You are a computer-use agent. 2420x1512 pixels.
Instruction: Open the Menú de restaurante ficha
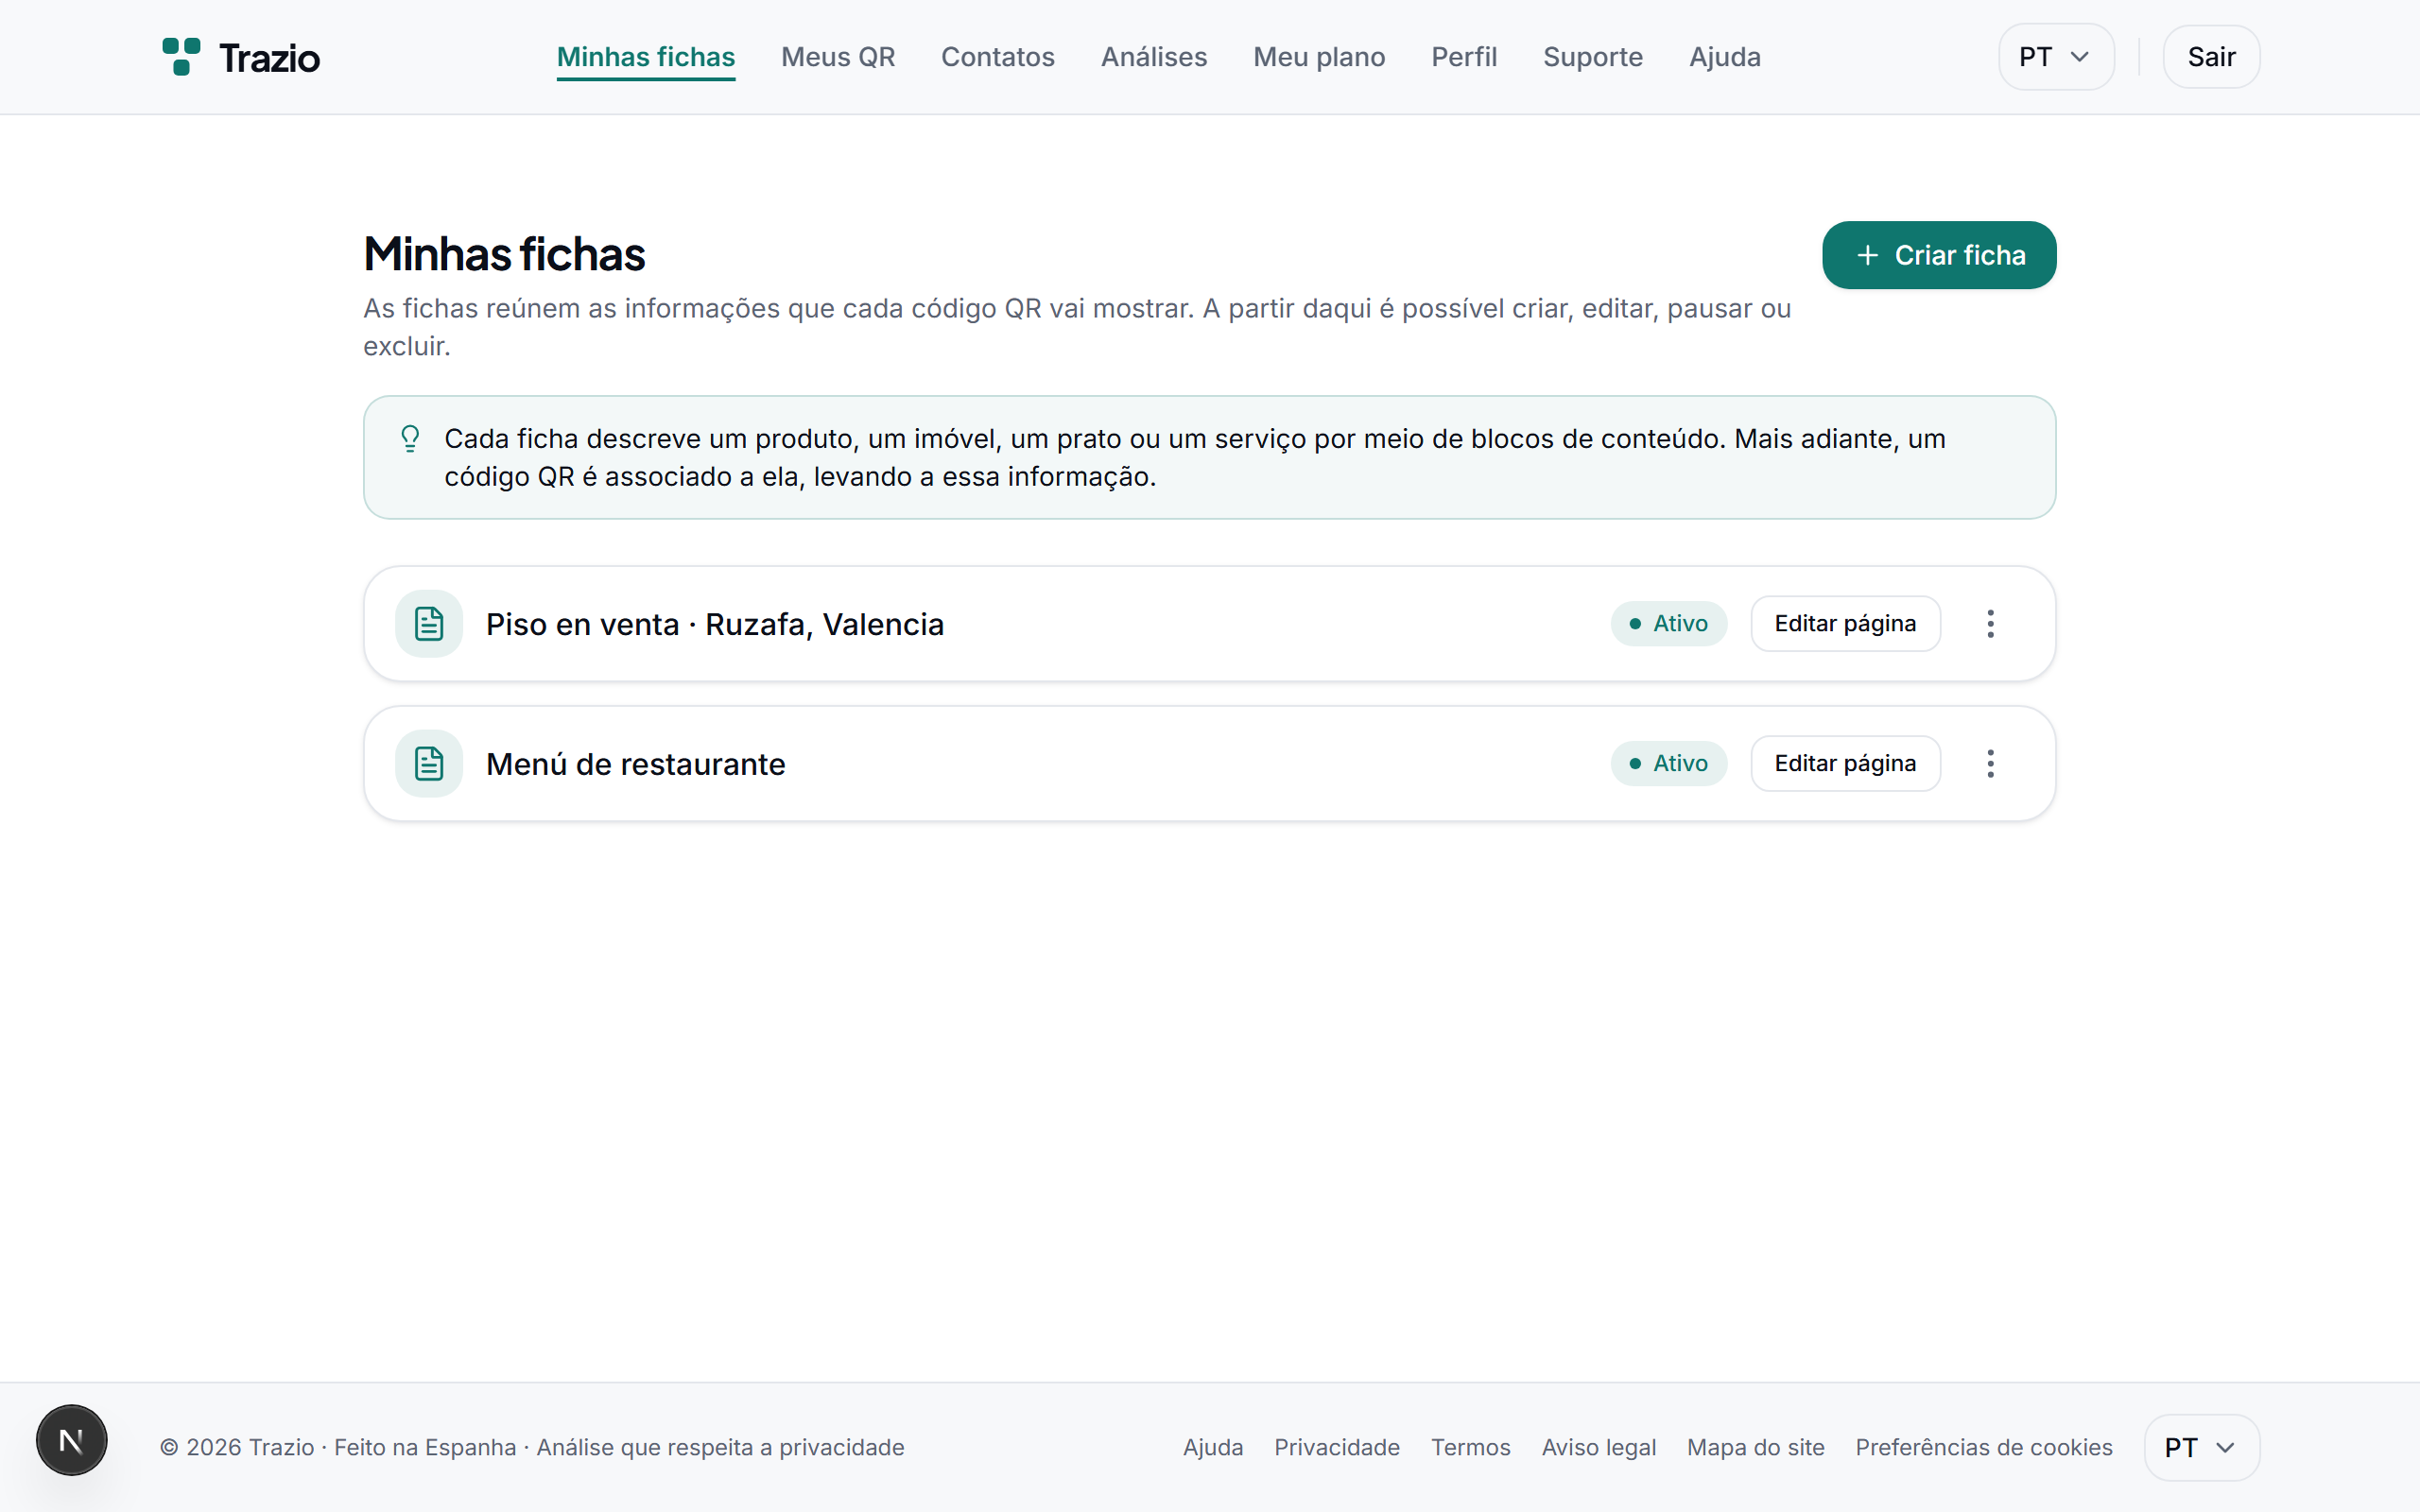click(636, 764)
